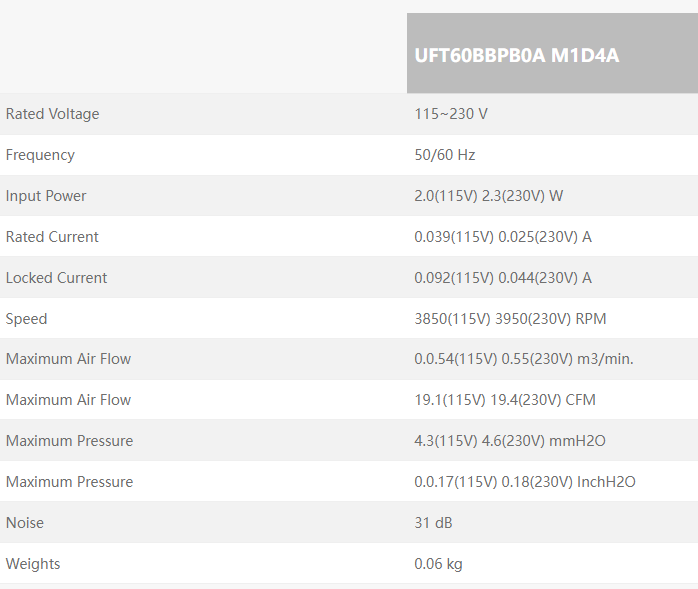
Task: Select the Locked Current row label
Action: coord(56,278)
